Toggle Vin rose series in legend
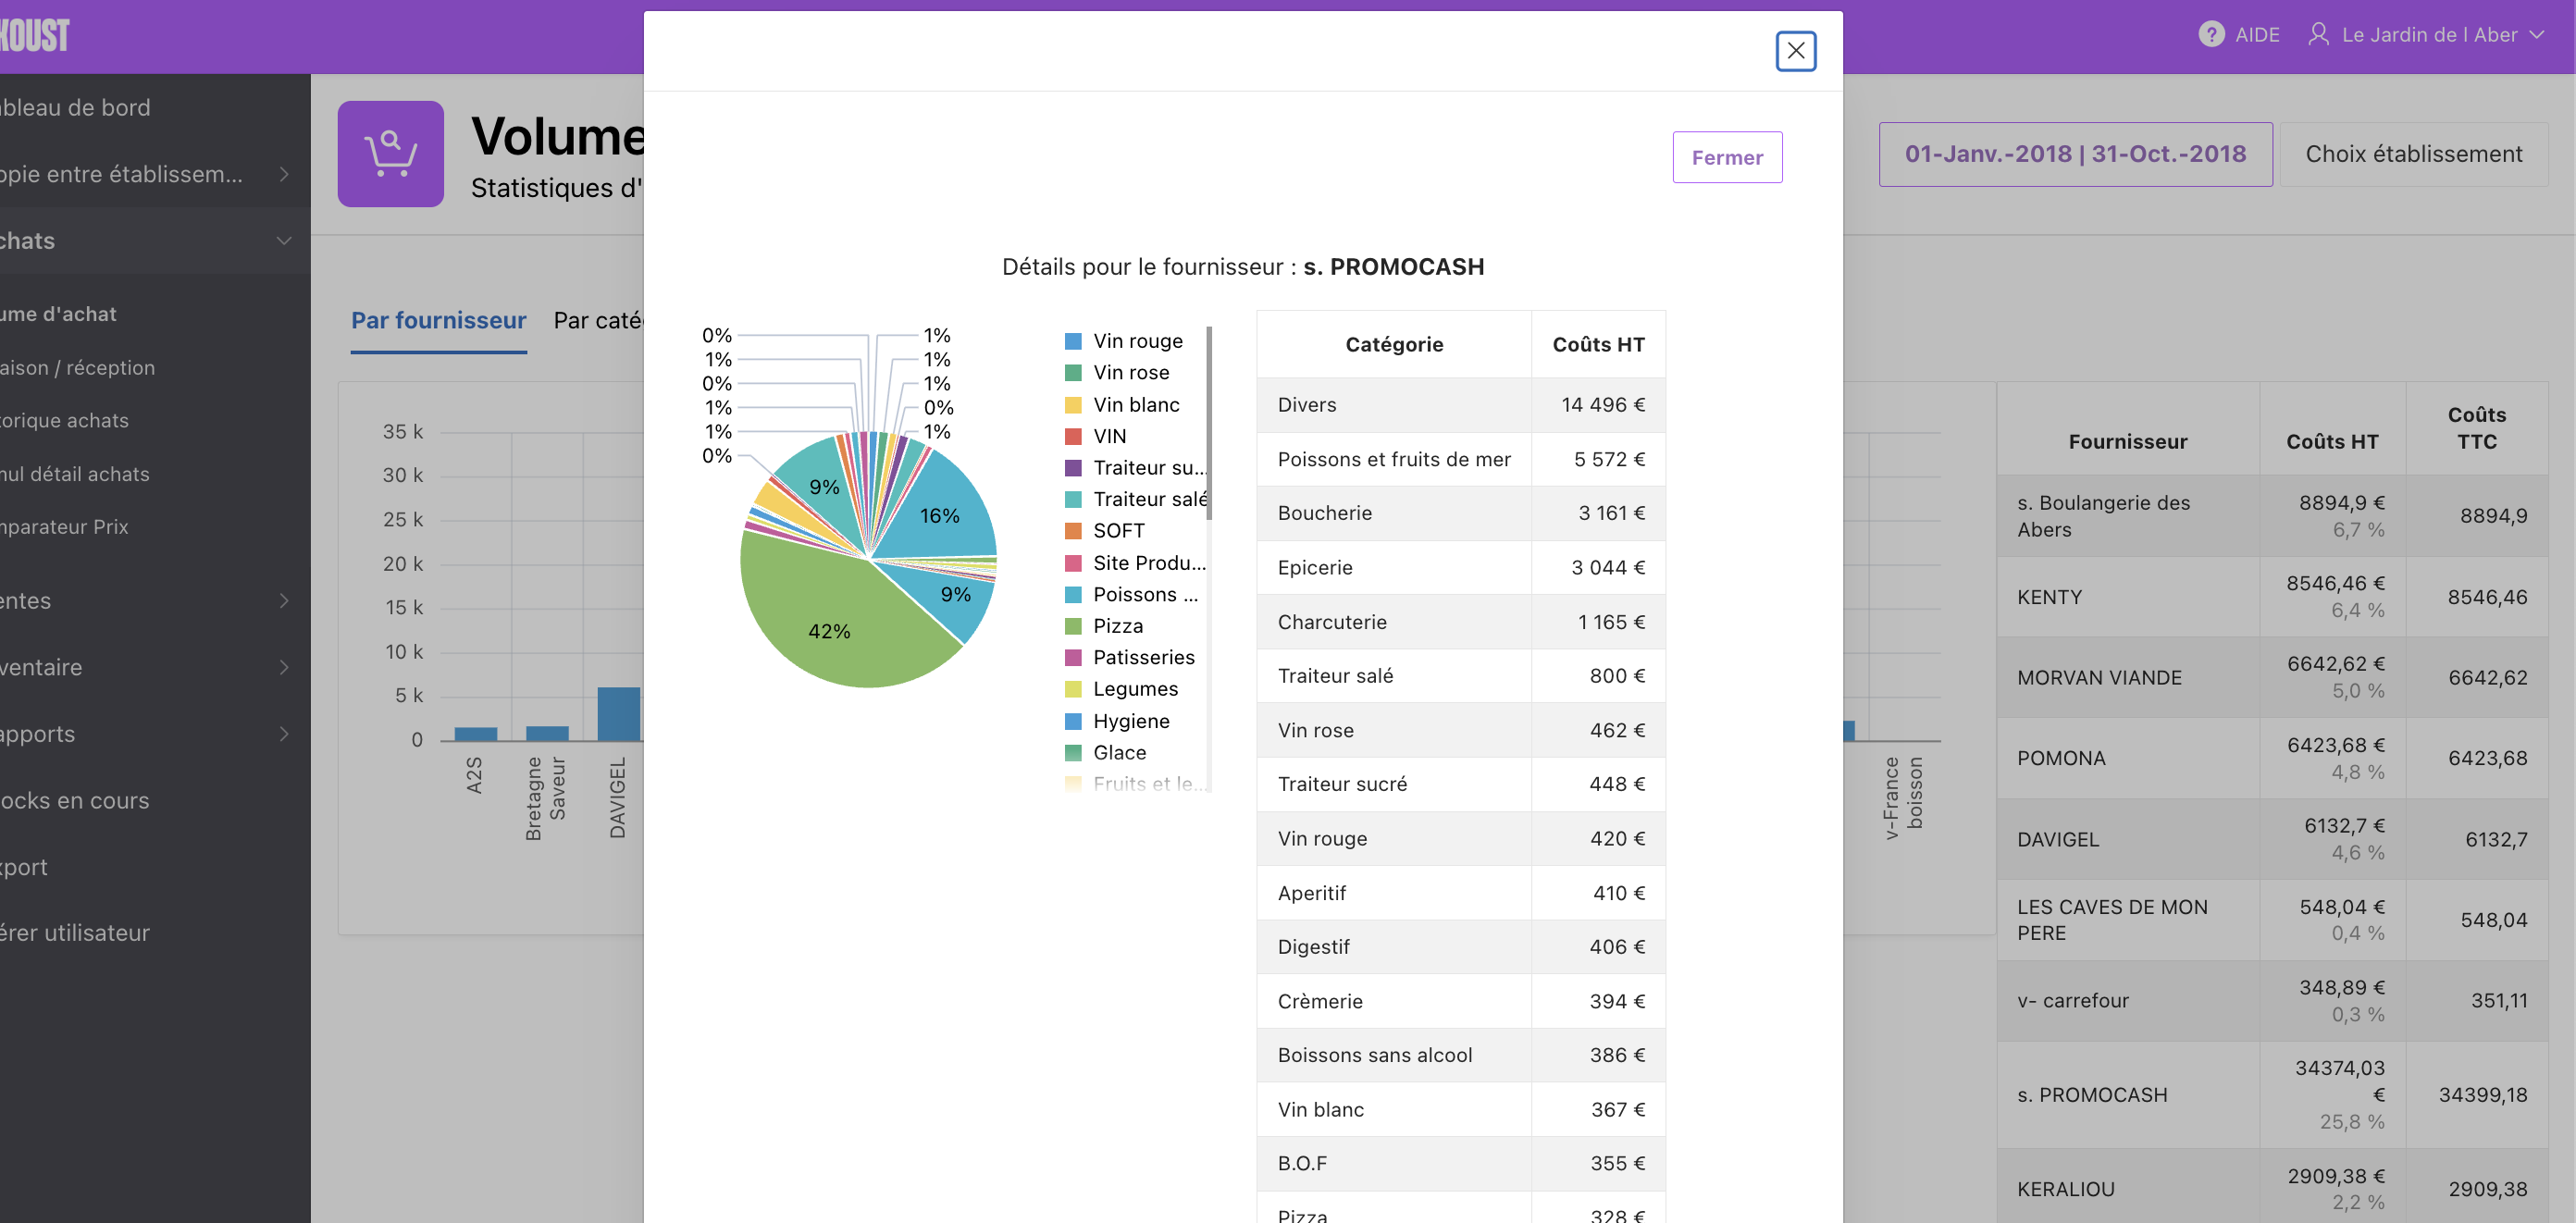This screenshot has width=2576, height=1223. (1130, 373)
